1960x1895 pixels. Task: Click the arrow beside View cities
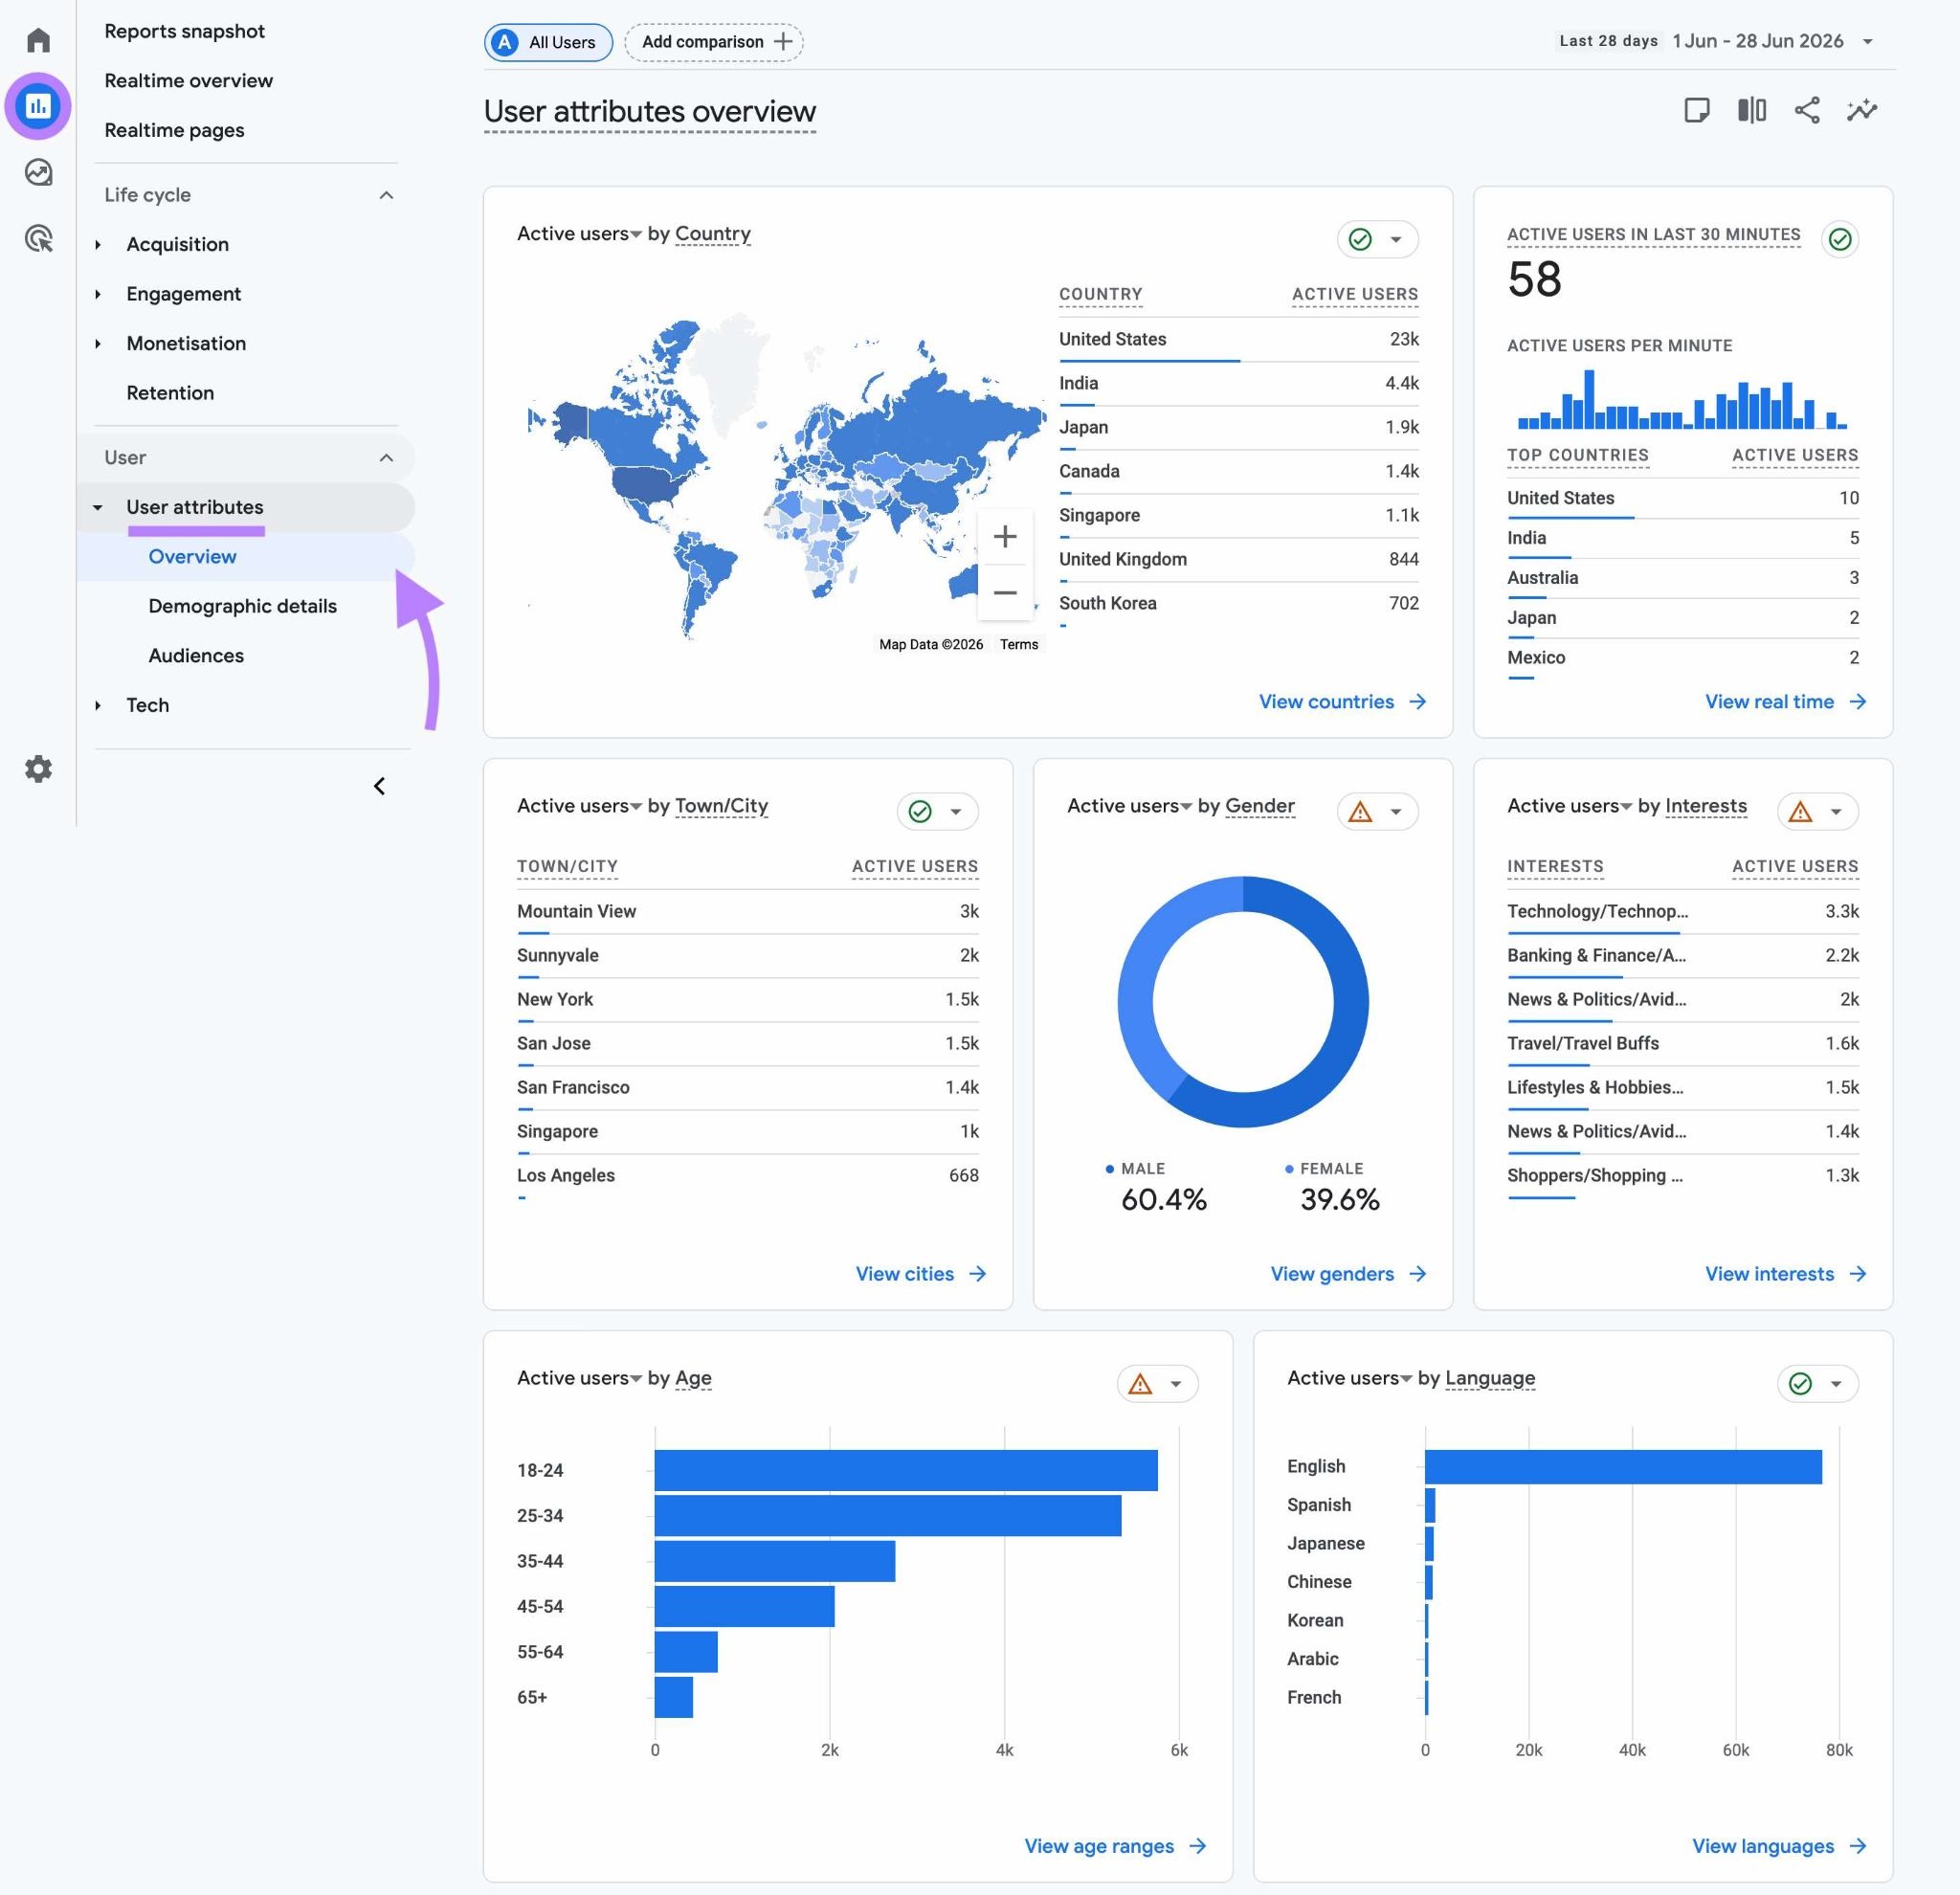click(x=978, y=1274)
